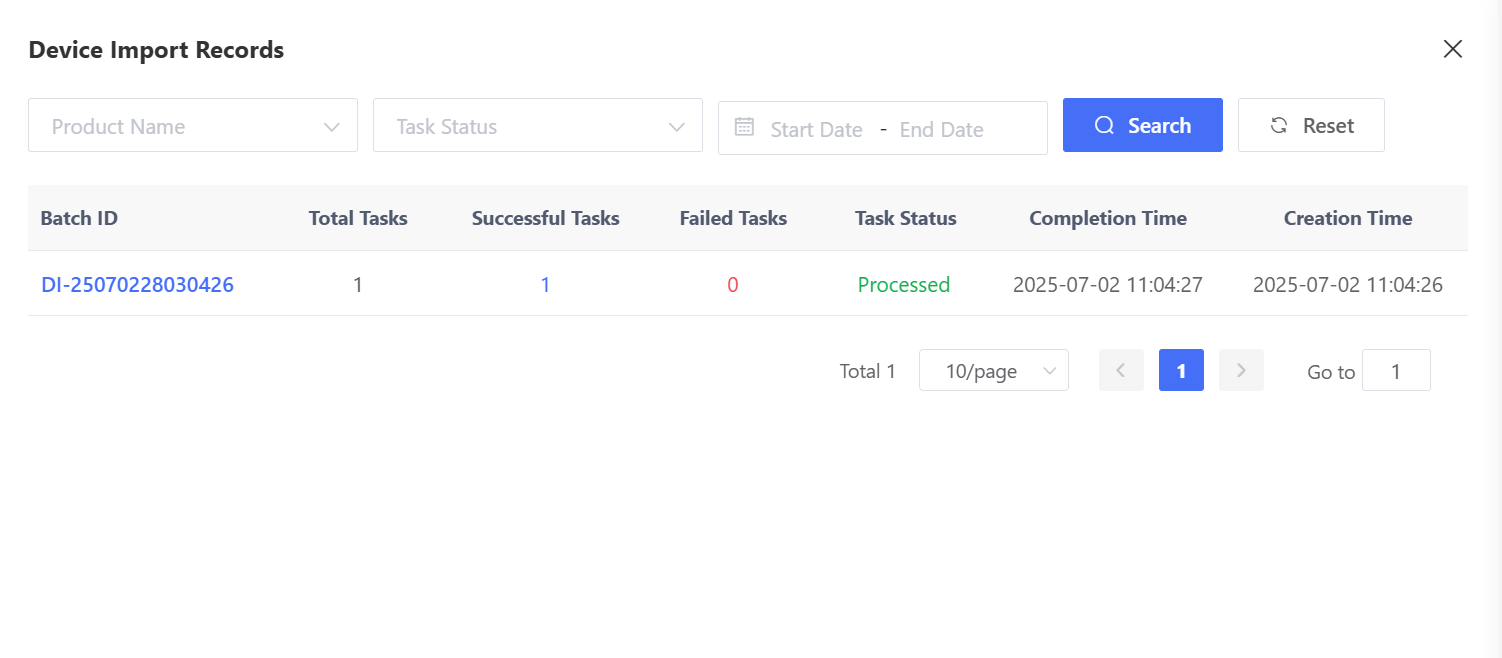Go to previous page arrow

tap(1121, 371)
